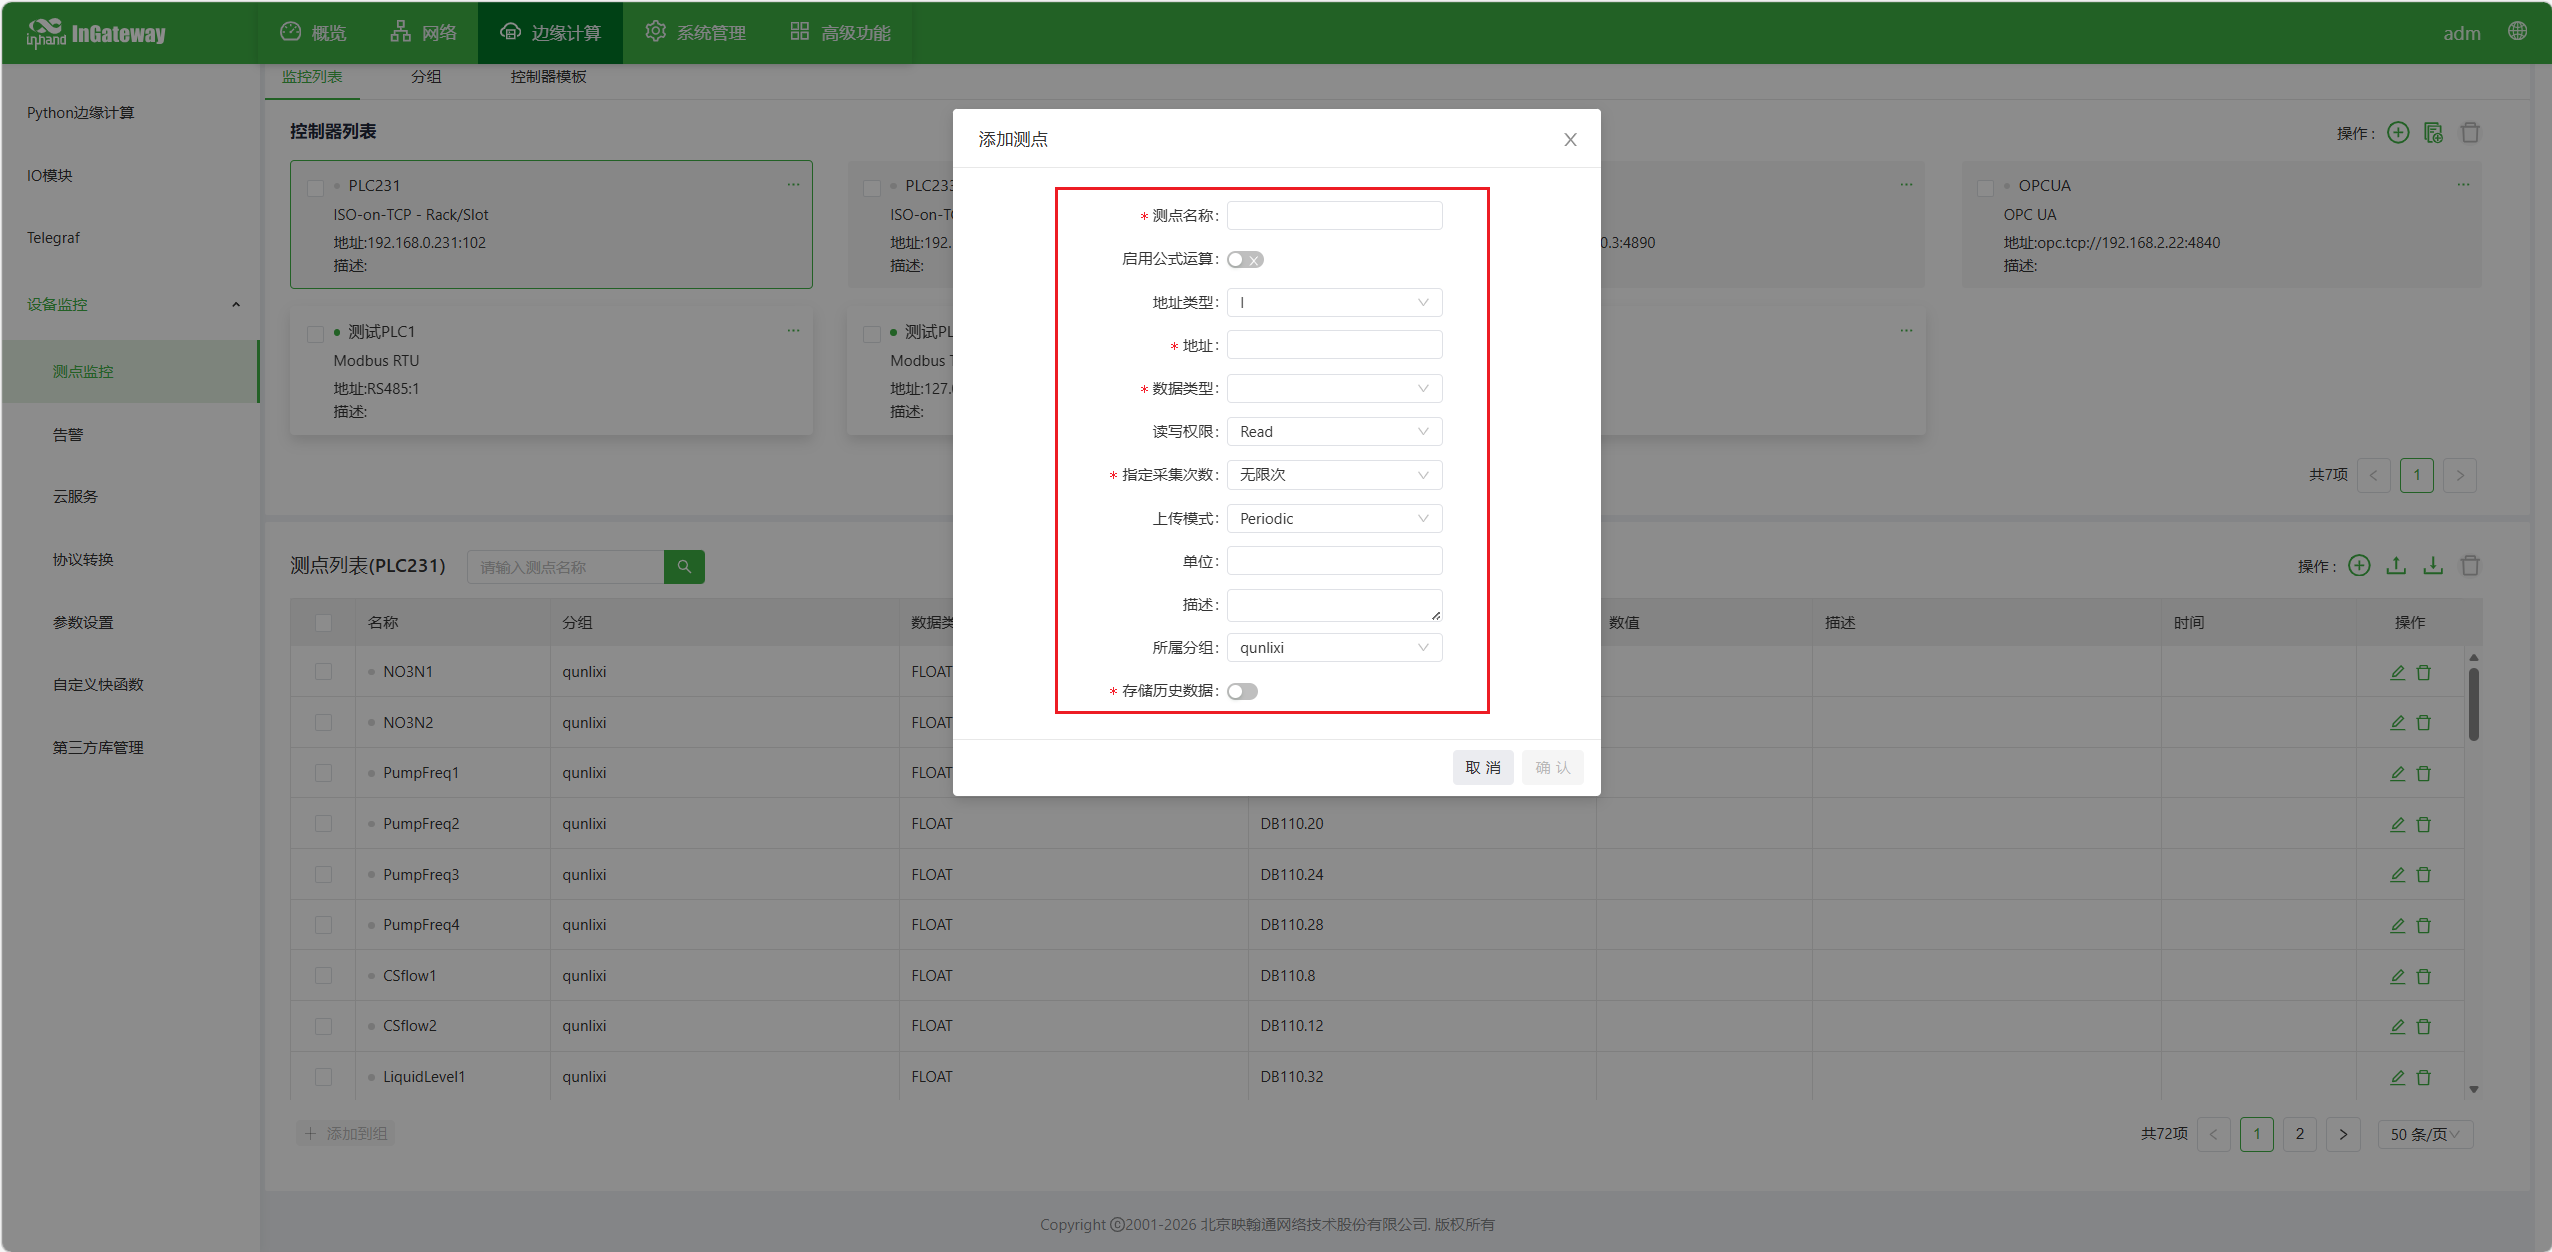Open the 测试PLC1 card three-dot menu
The width and height of the screenshot is (2552, 1252).
(793, 331)
